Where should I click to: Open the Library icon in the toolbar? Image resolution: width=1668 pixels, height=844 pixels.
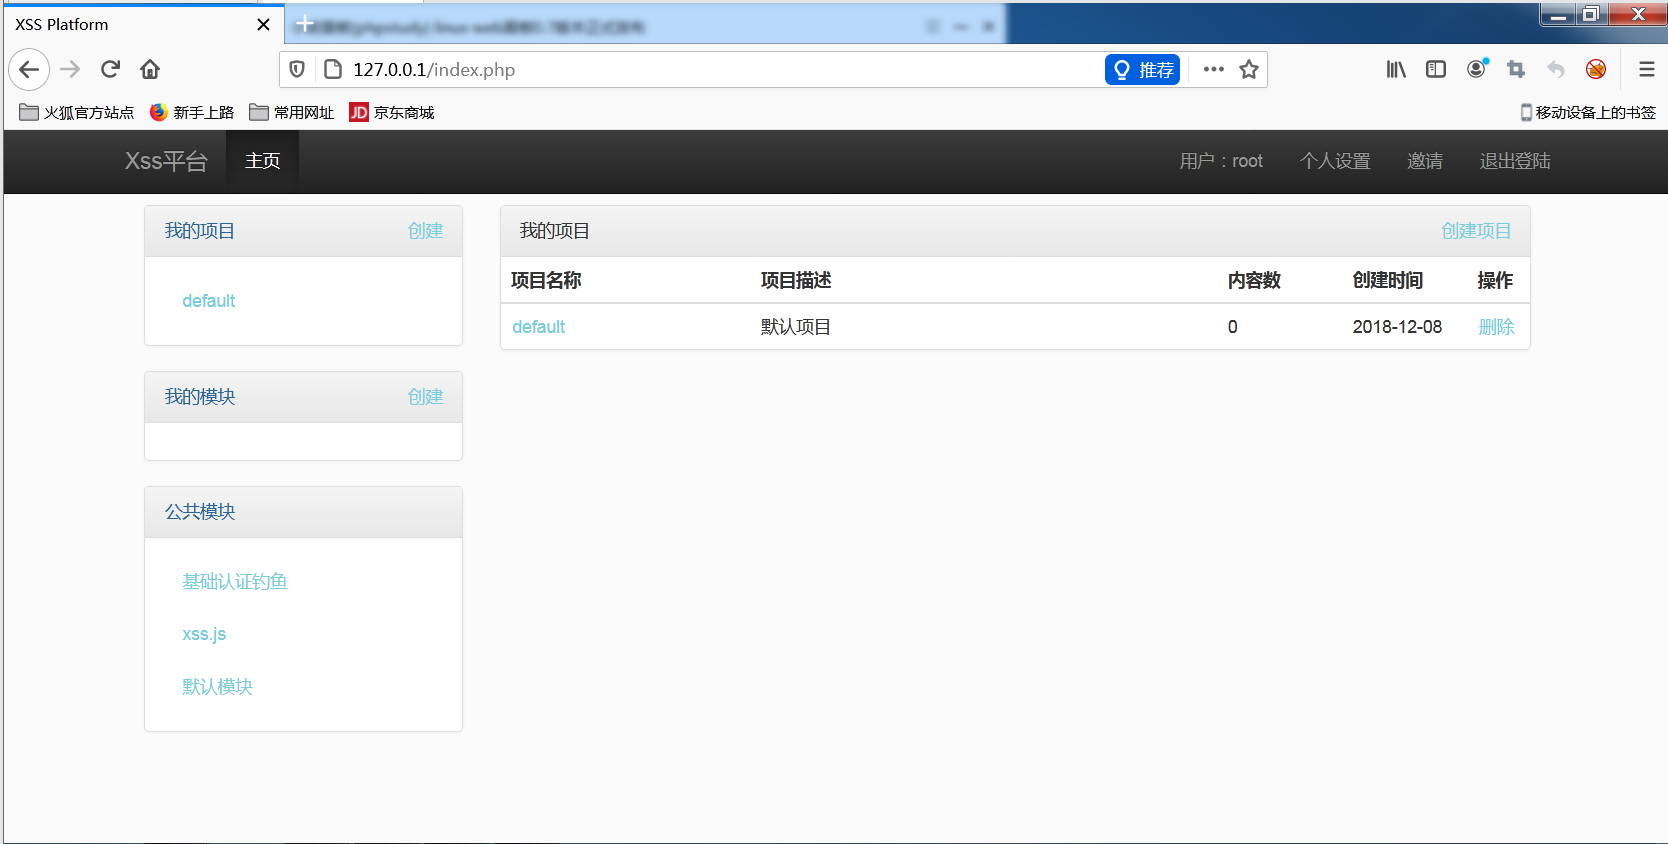tap(1396, 69)
